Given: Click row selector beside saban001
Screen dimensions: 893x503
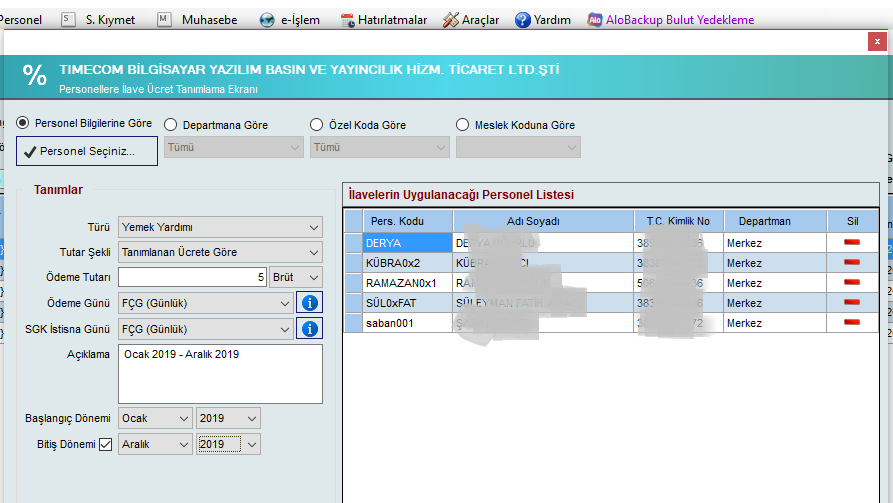Looking at the screenshot, I should coord(353,323).
